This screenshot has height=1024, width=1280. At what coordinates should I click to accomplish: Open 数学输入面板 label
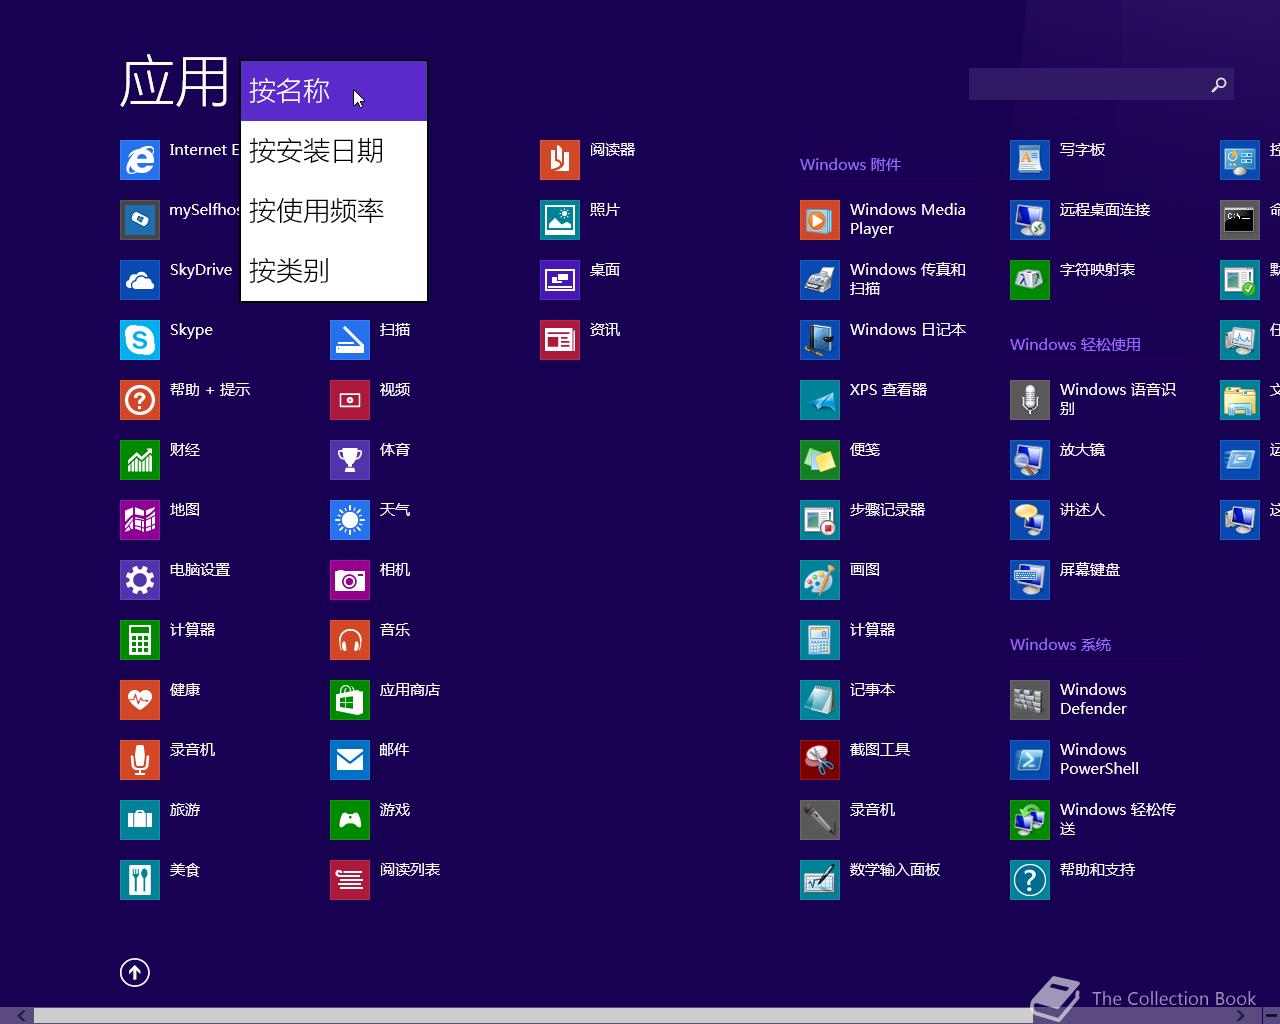tap(895, 870)
